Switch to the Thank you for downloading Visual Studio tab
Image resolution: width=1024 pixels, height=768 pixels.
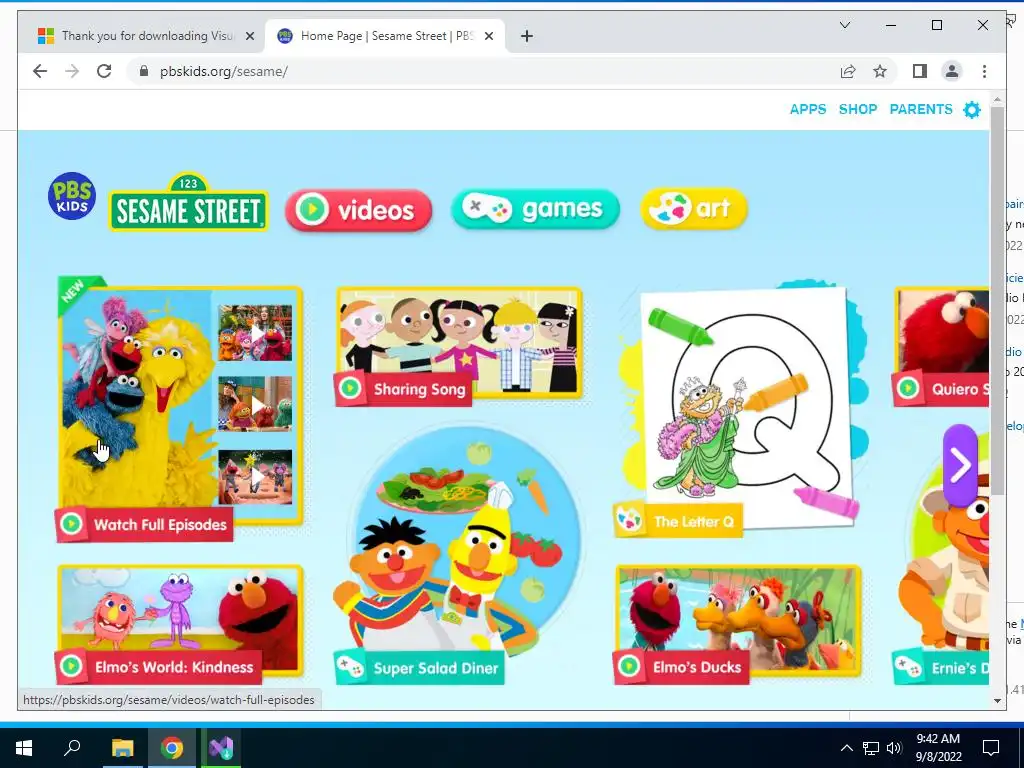coord(145,36)
